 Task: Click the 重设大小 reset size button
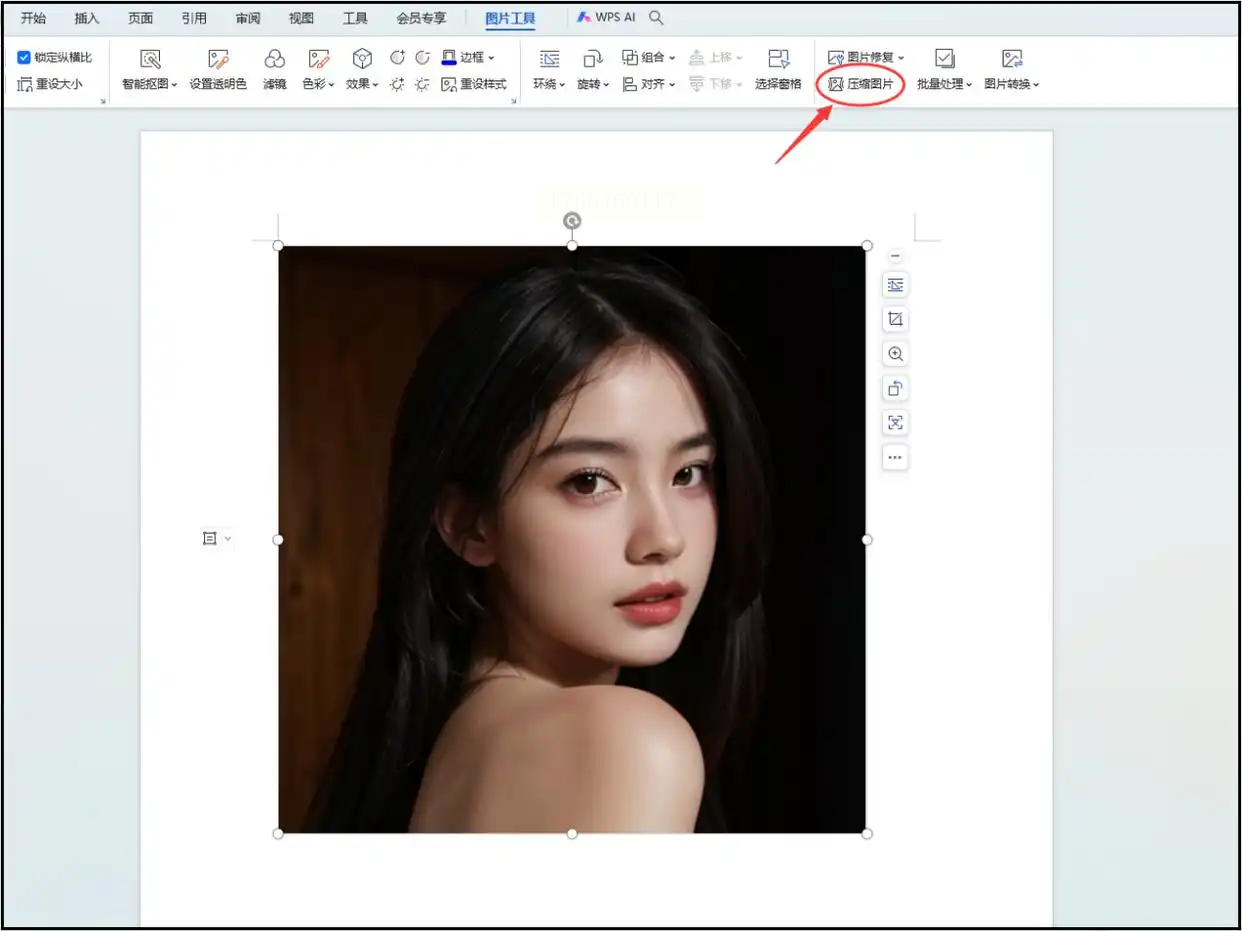pos(50,85)
